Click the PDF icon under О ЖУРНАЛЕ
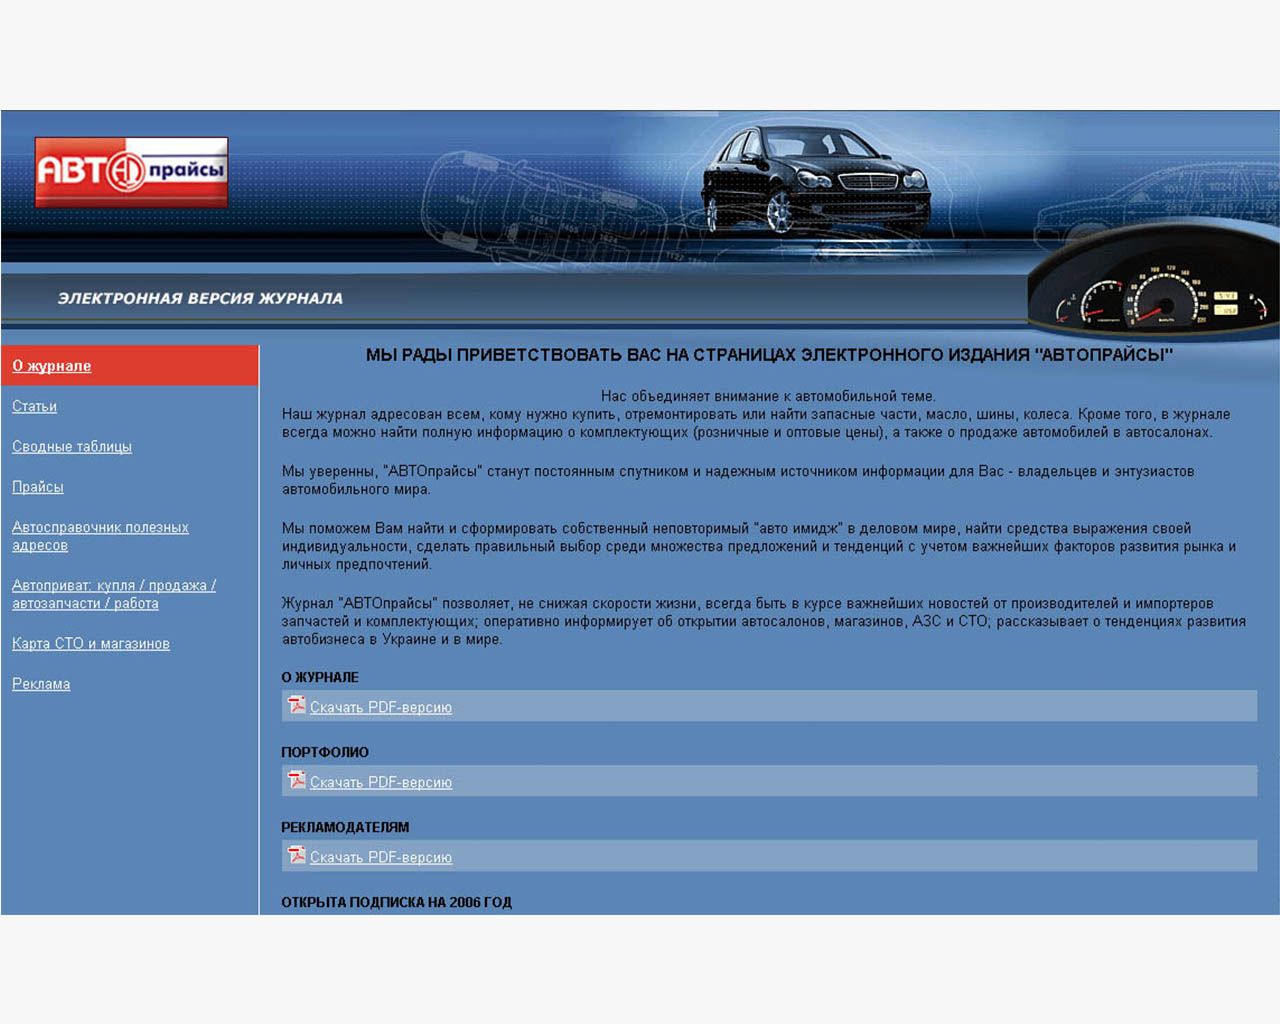The height and width of the screenshot is (1024, 1280). pyautogui.click(x=297, y=705)
